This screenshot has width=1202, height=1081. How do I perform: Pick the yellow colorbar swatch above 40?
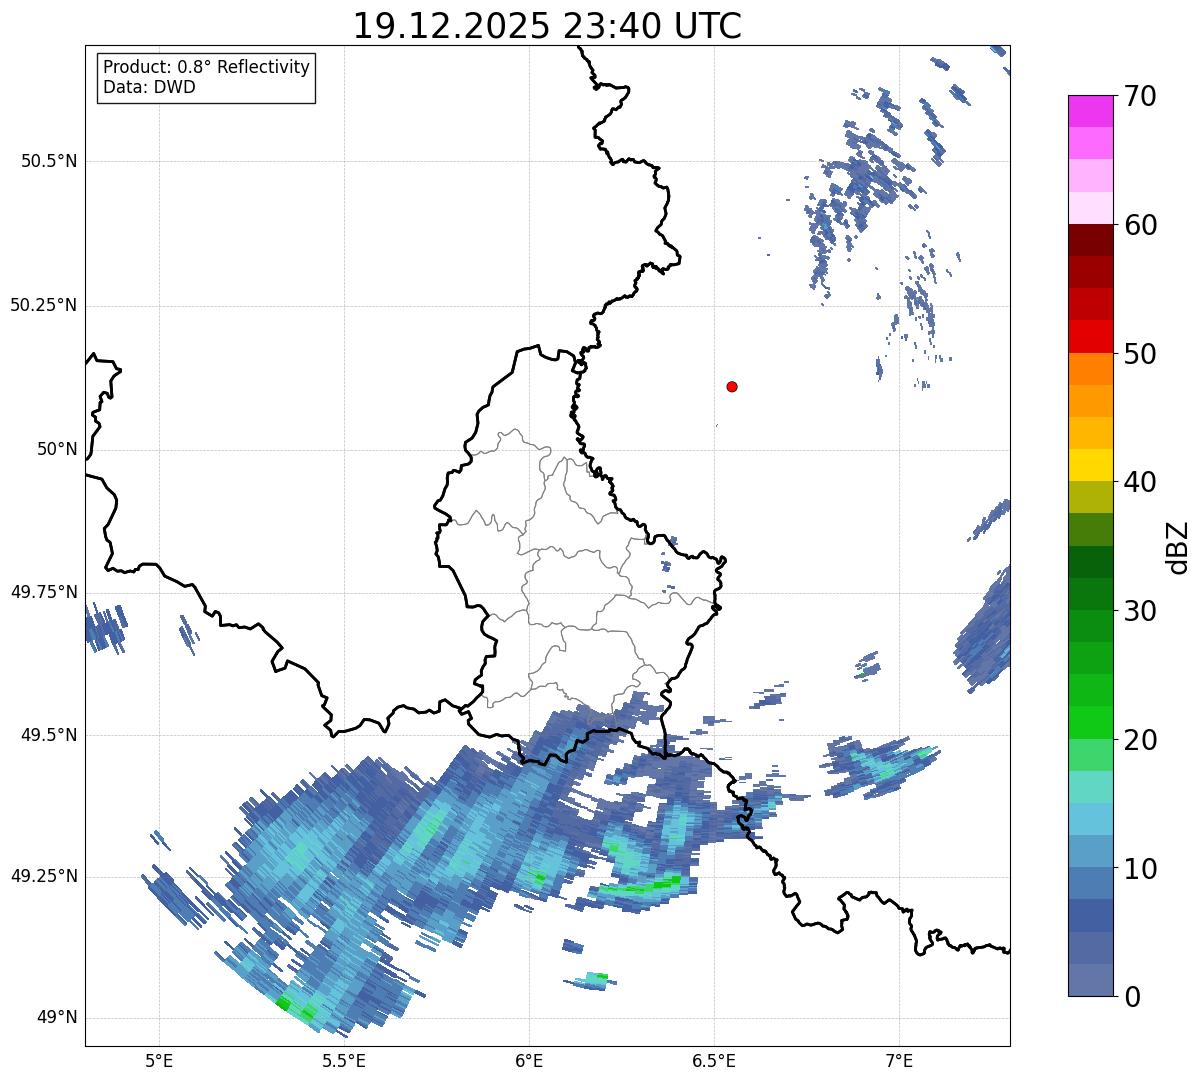click(x=1091, y=465)
